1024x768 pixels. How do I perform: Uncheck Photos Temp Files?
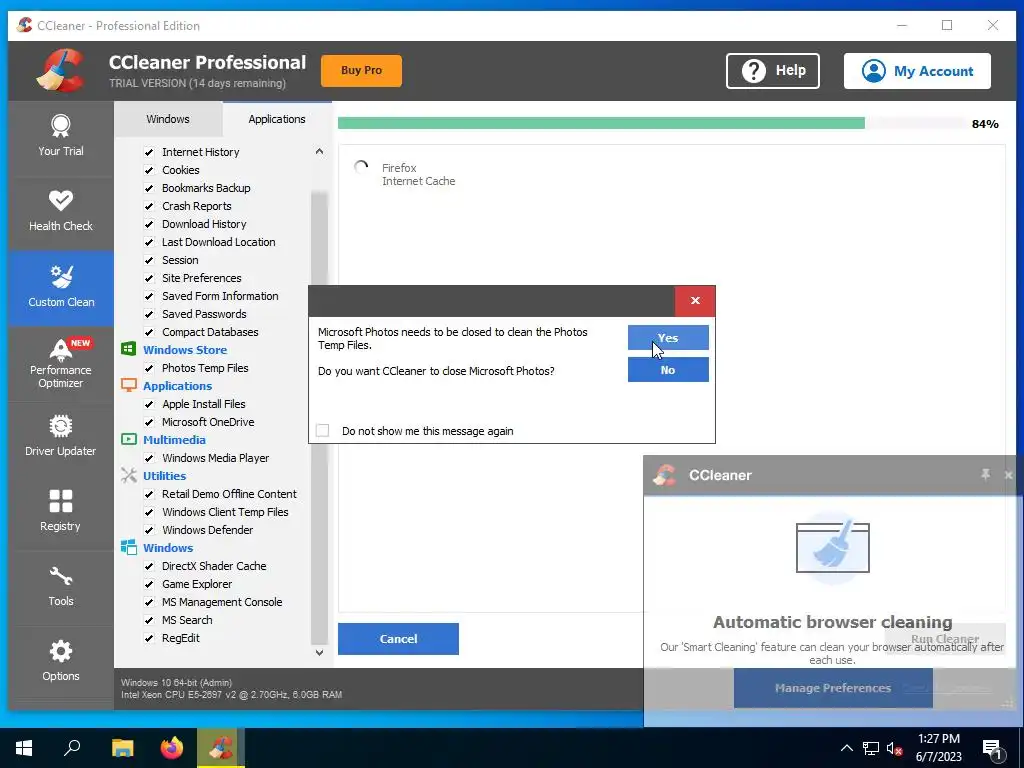click(149, 368)
